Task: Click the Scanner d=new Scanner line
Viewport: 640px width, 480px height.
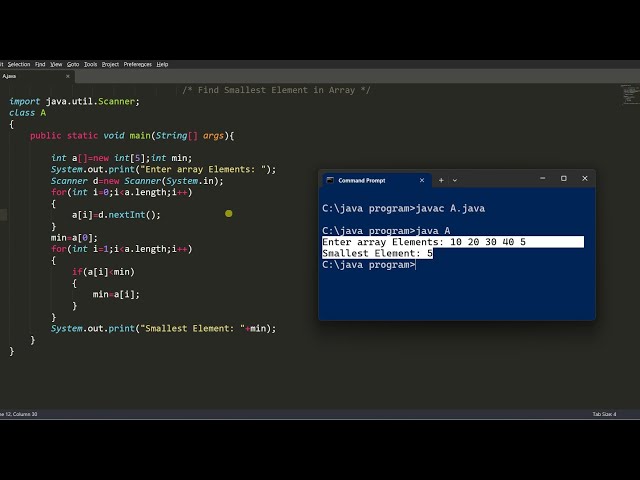Action: 137,181
